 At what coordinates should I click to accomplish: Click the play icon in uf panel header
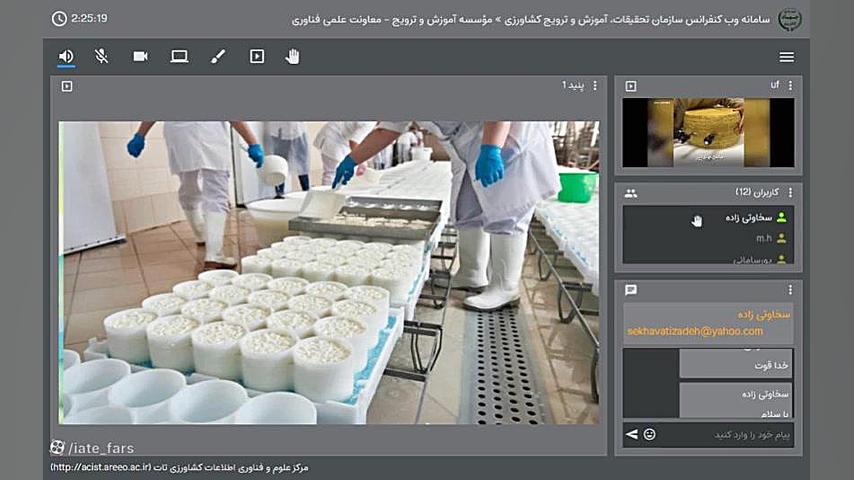pos(631,86)
